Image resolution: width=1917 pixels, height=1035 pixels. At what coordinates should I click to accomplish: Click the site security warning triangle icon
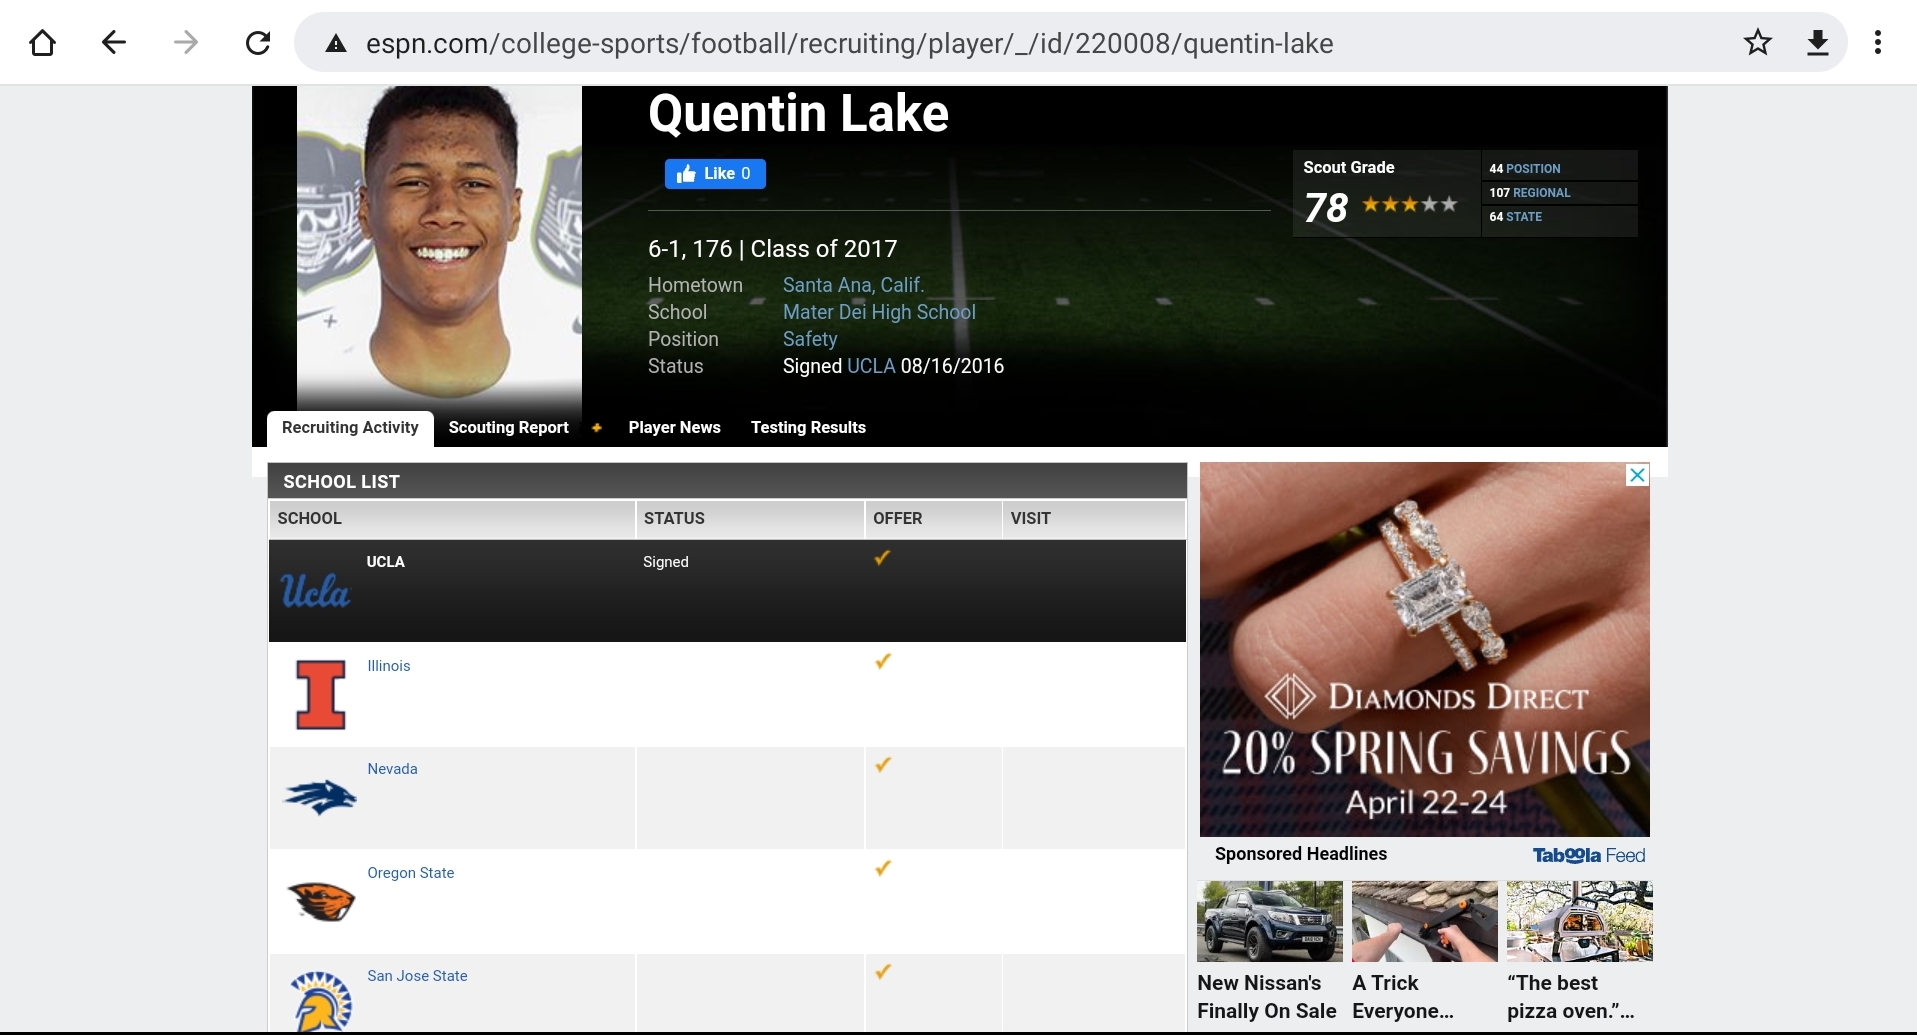pyautogui.click(x=336, y=43)
